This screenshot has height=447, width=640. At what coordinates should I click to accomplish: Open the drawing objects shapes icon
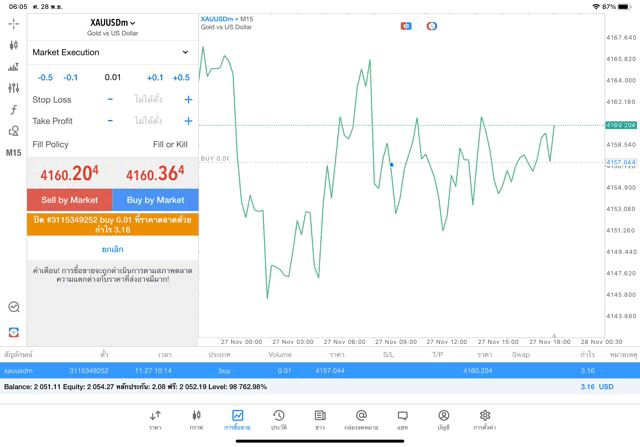(13, 131)
